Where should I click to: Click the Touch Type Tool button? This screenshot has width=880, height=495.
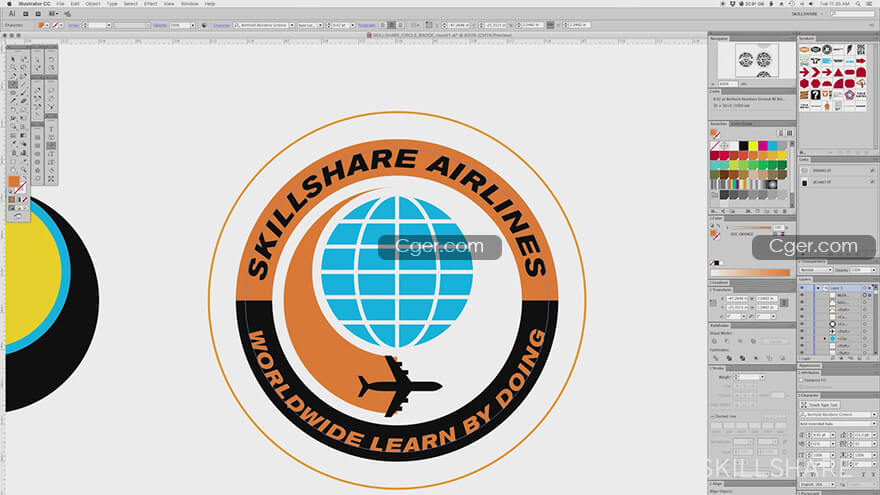[820, 405]
